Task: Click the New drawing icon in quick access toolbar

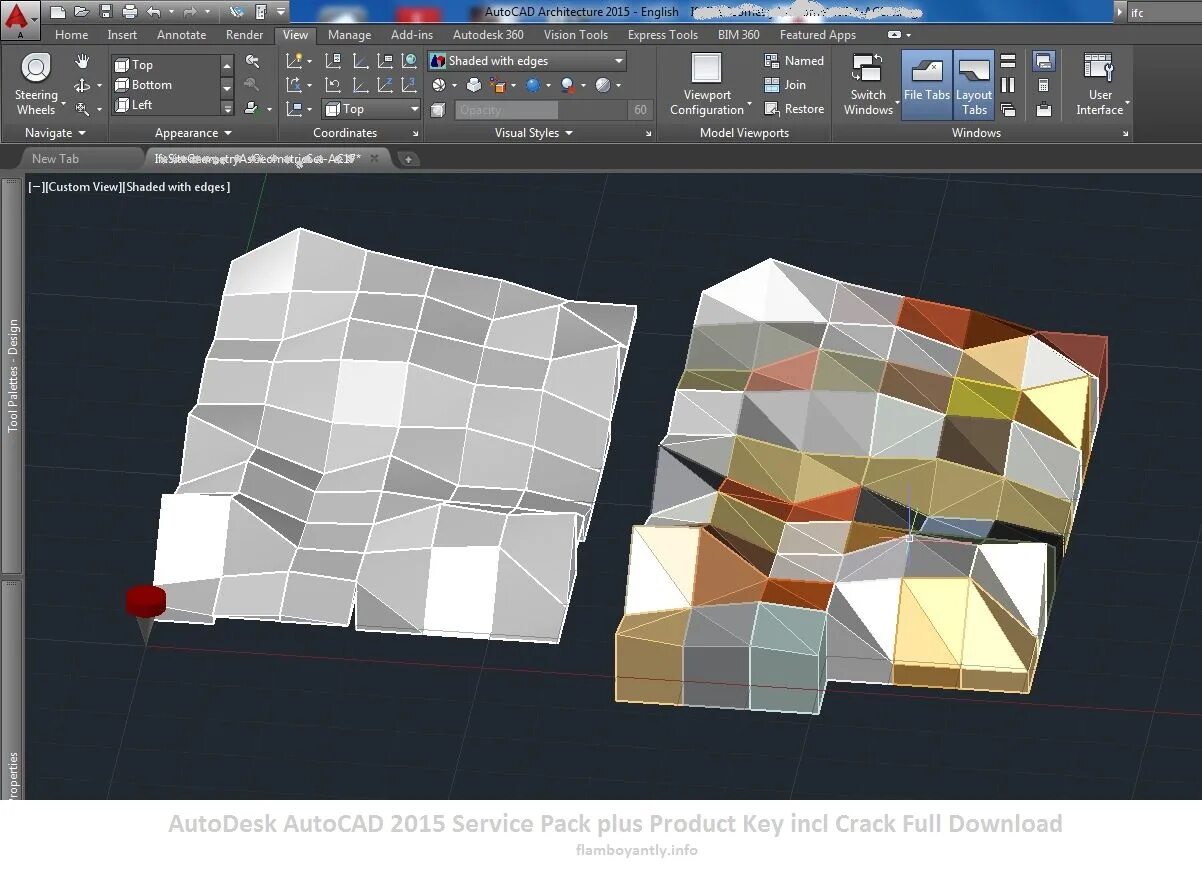Action: click(x=57, y=12)
